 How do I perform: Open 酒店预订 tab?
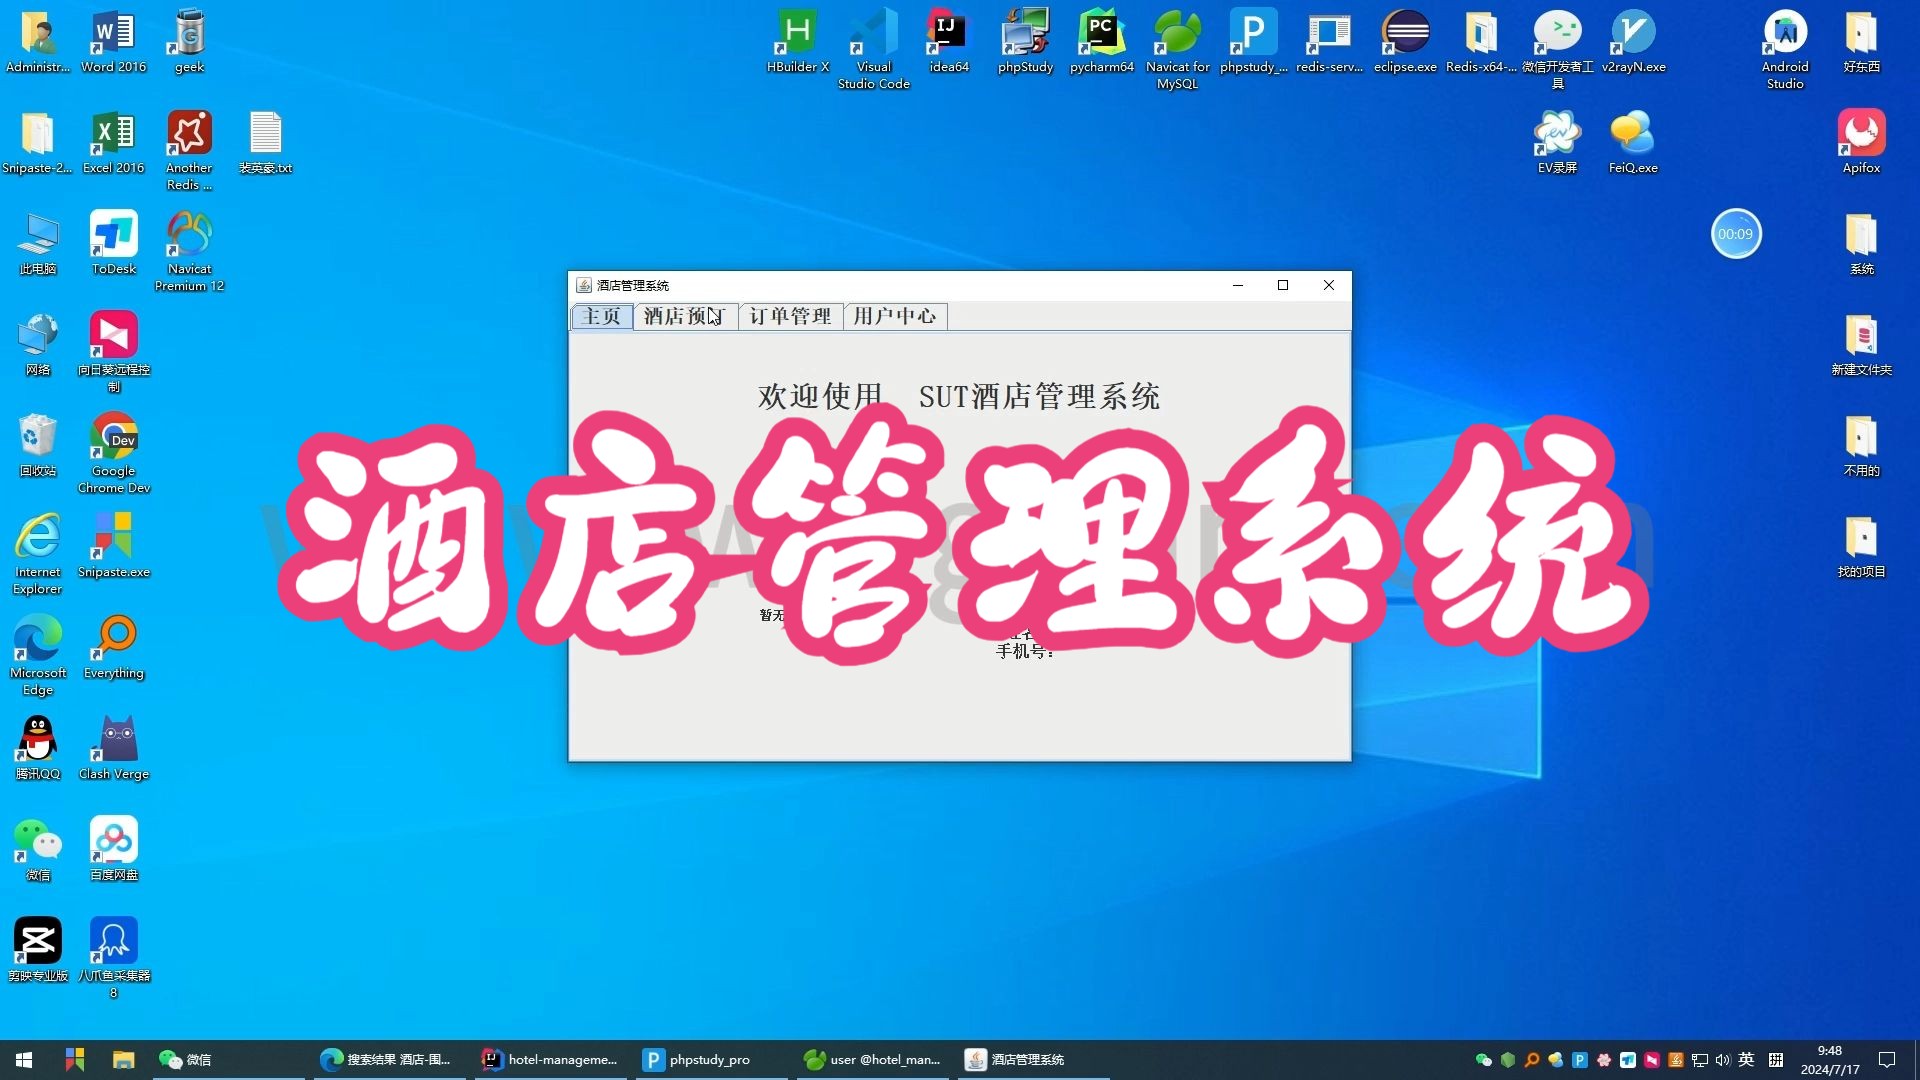(x=682, y=315)
